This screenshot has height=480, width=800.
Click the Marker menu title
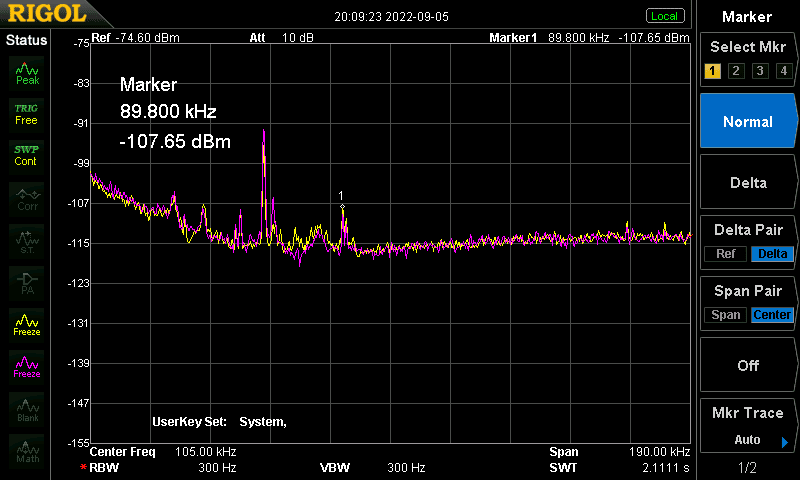(747, 17)
